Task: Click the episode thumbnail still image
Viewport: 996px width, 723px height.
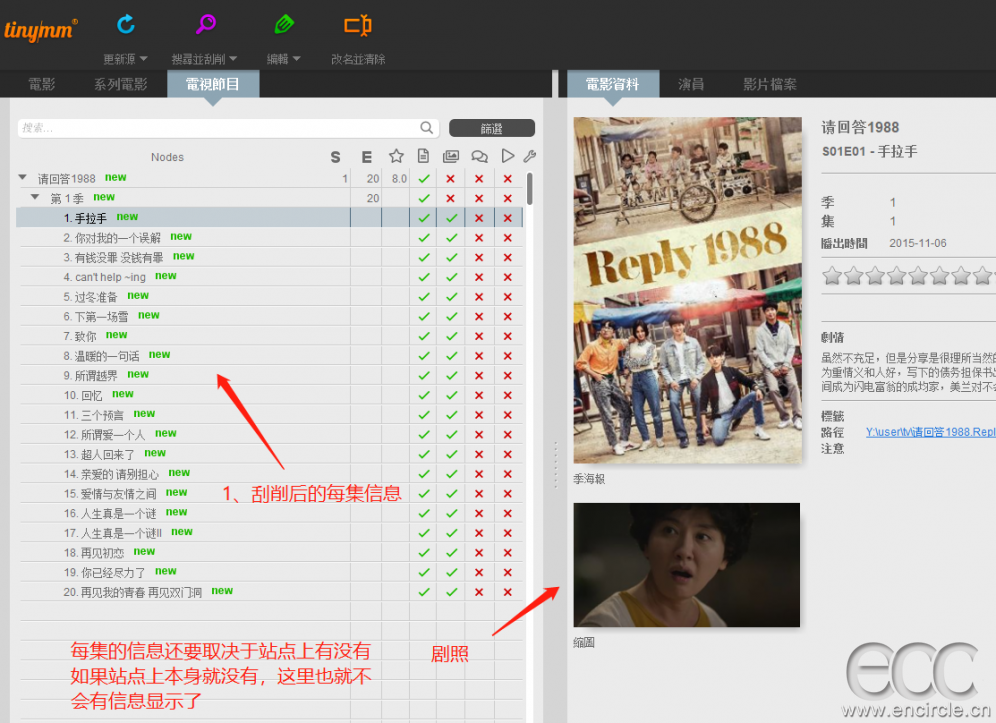Action: pos(687,565)
